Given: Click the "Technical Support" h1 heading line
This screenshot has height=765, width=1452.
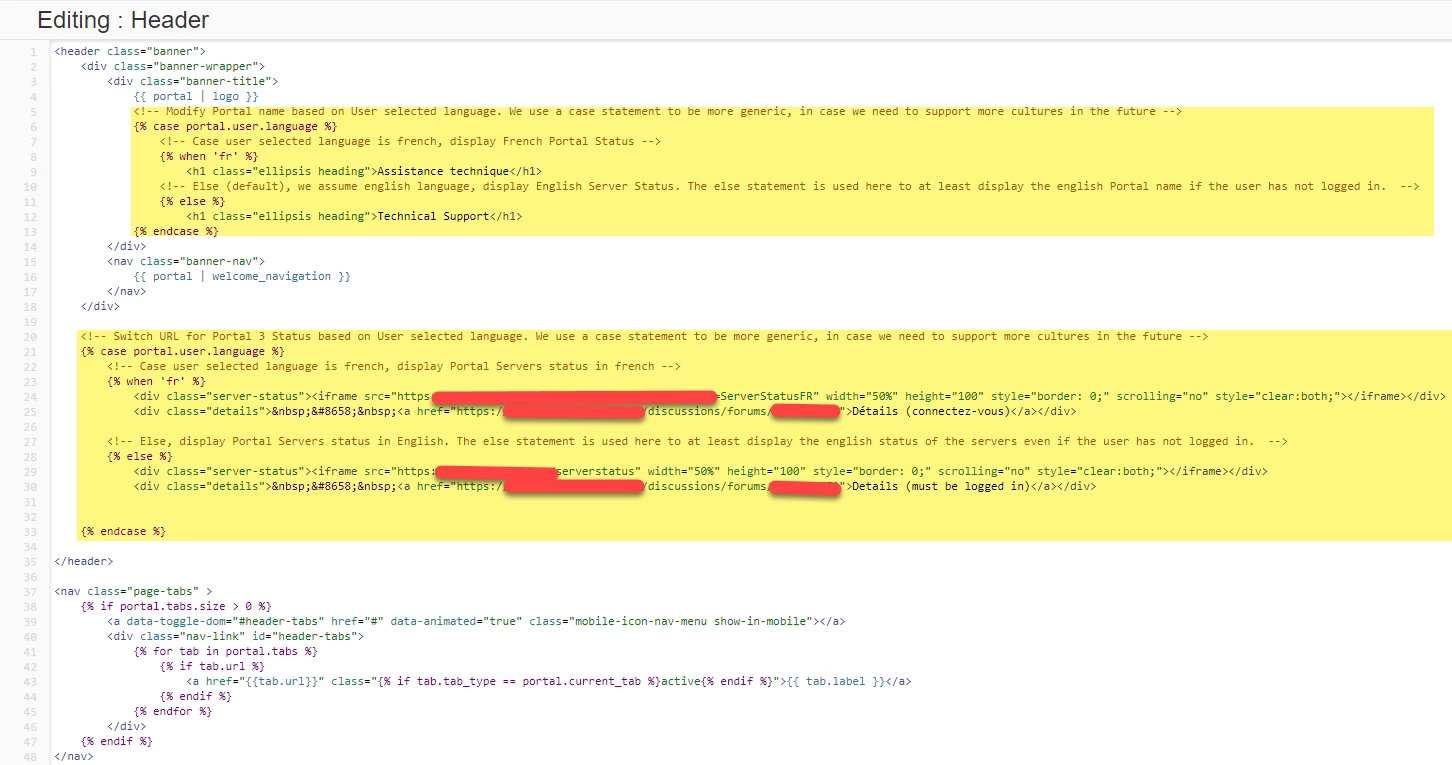Looking at the screenshot, I should point(354,216).
